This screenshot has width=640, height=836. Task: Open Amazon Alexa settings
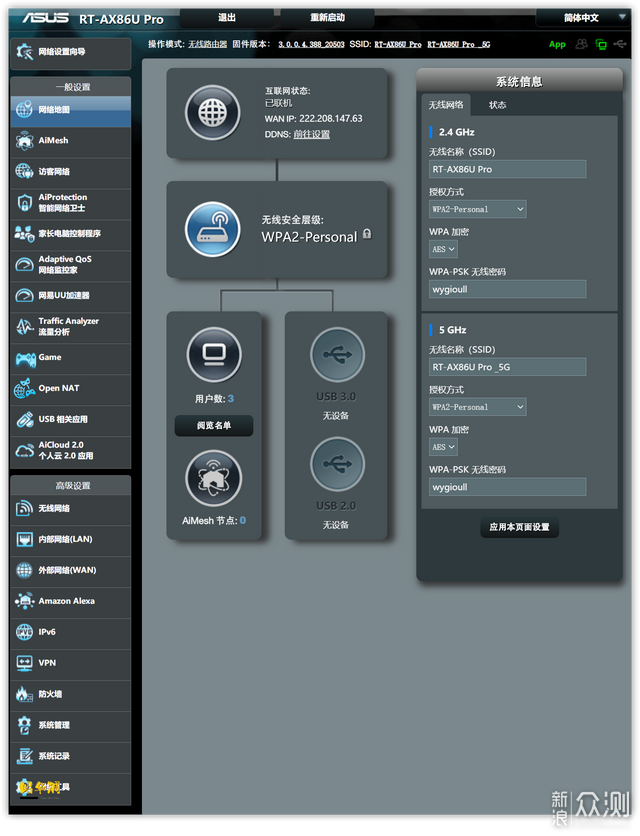pyautogui.click(x=70, y=602)
